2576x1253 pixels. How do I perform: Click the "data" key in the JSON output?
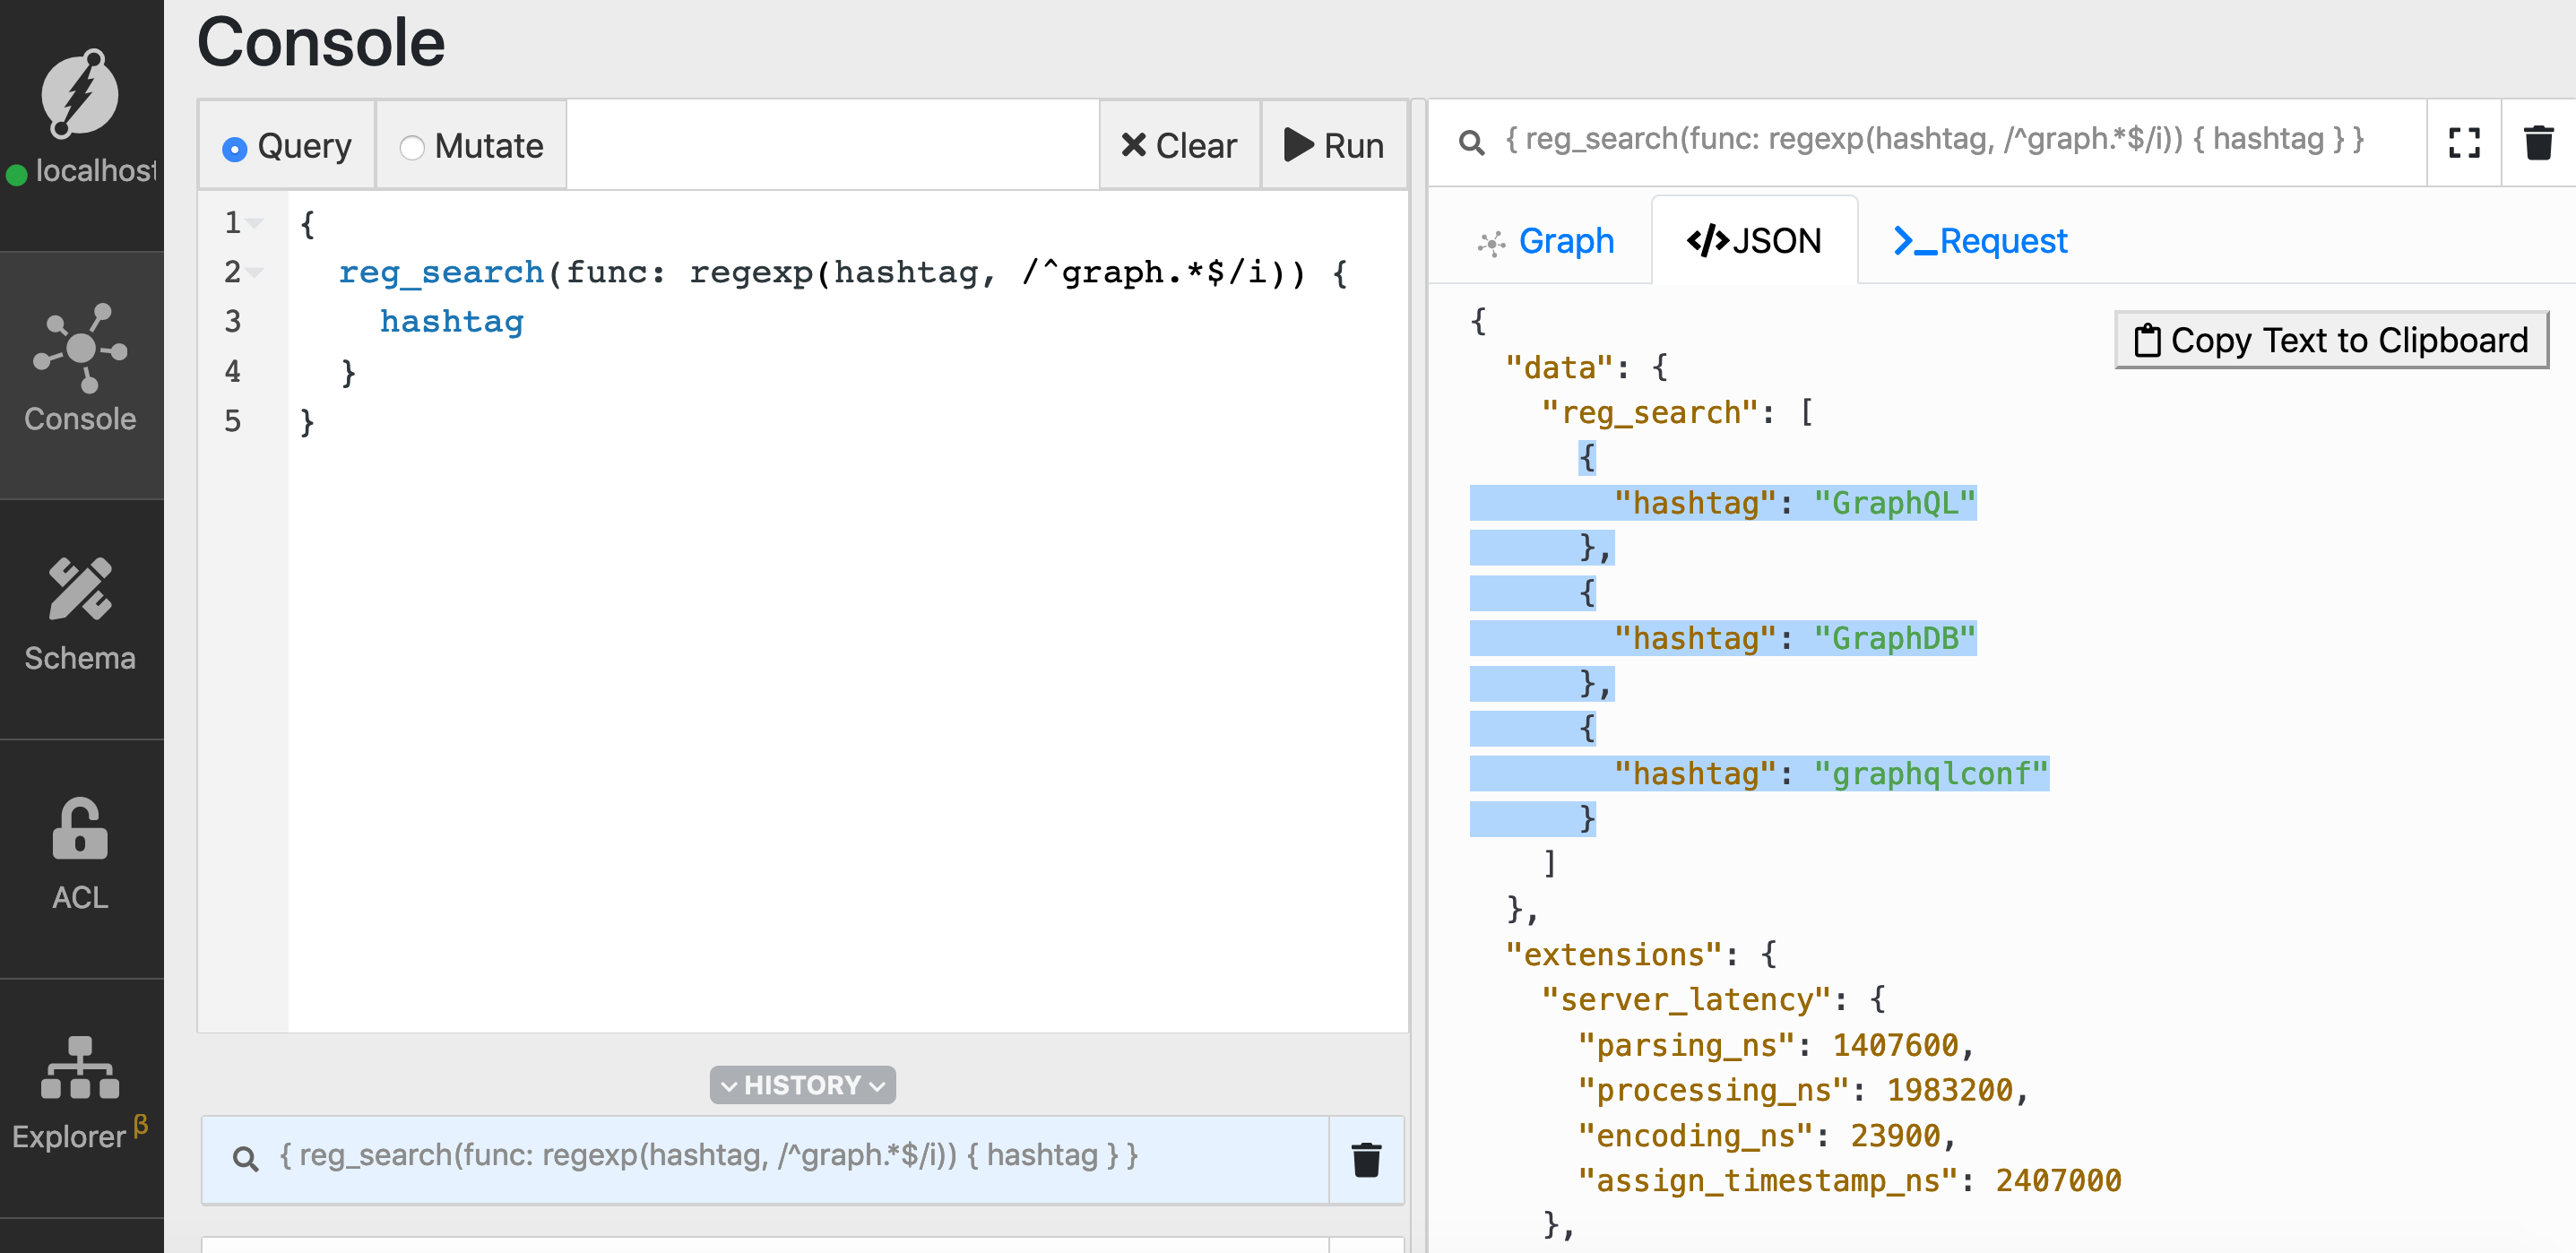[1559, 367]
